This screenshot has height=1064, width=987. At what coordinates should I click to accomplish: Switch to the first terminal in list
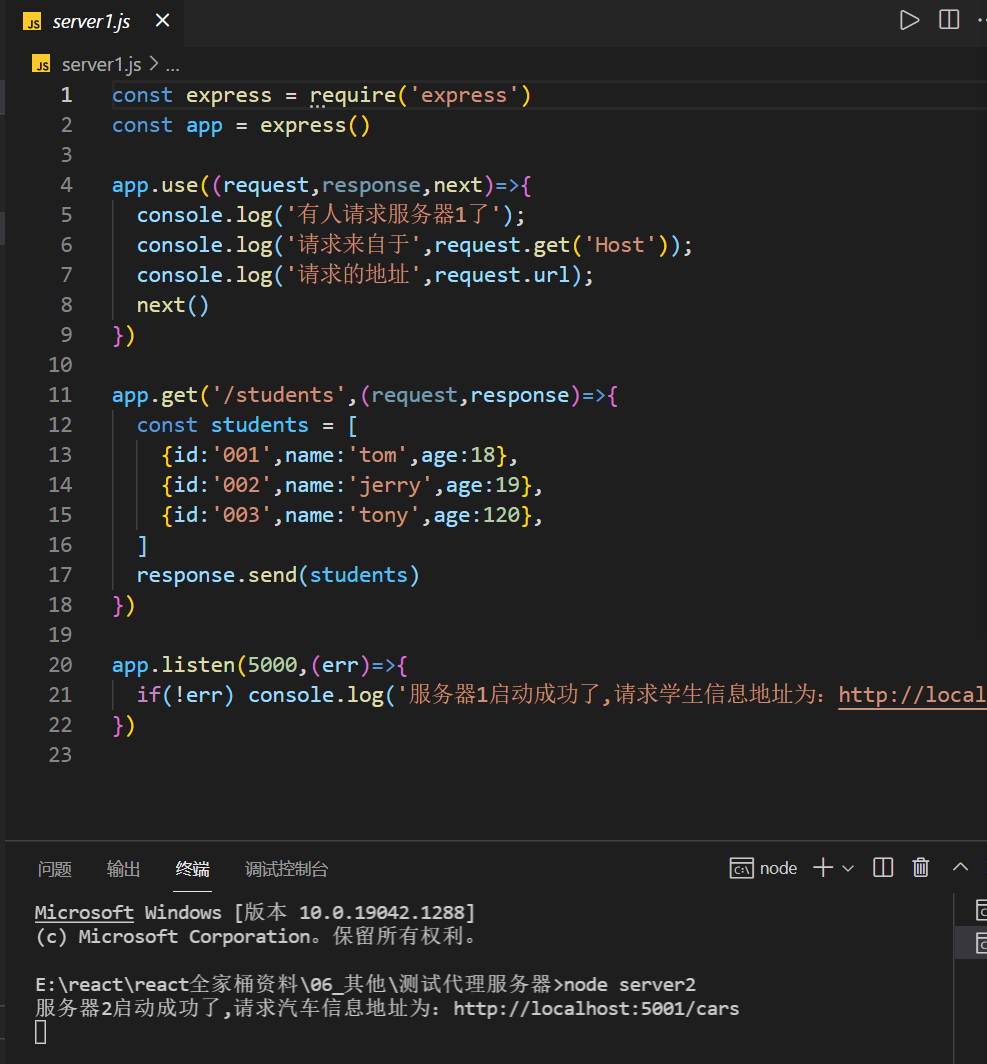coord(980,910)
